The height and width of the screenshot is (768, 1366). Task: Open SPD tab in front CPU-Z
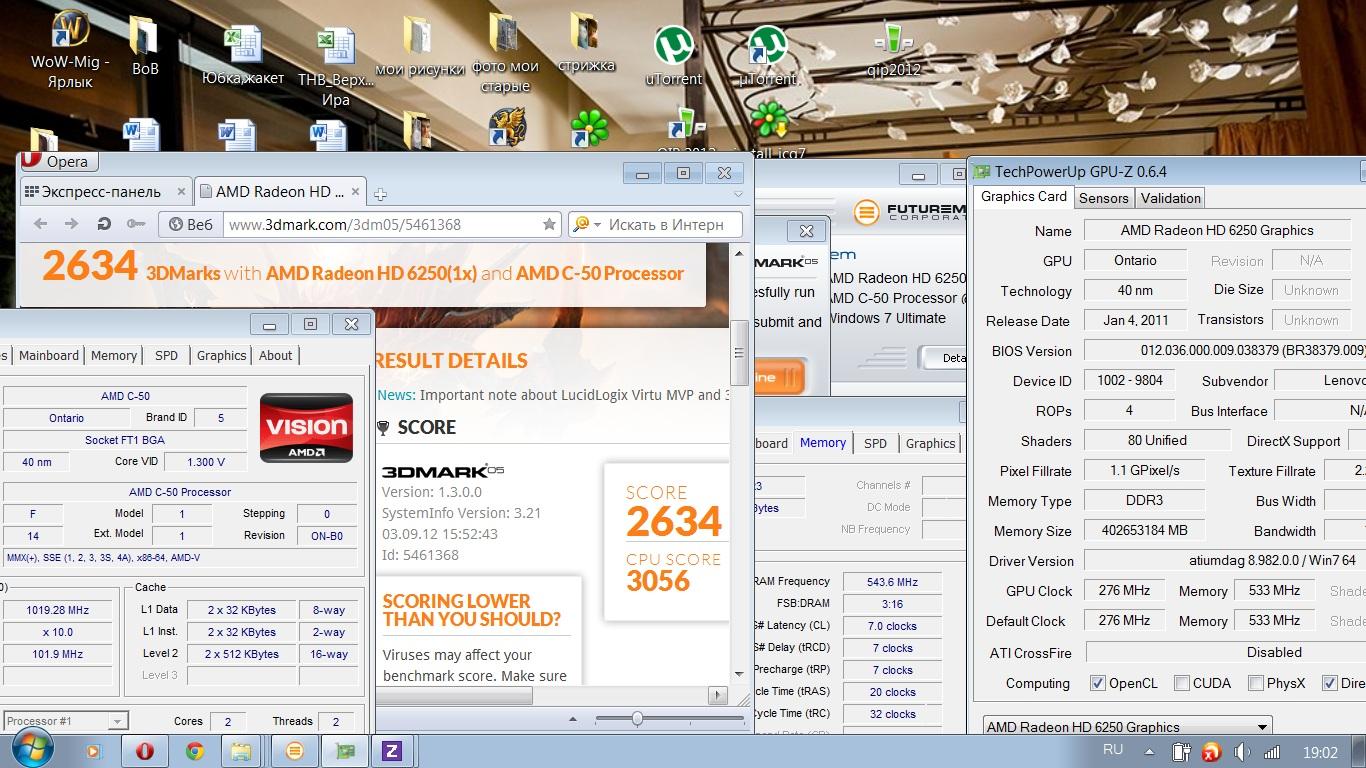[167, 355]
